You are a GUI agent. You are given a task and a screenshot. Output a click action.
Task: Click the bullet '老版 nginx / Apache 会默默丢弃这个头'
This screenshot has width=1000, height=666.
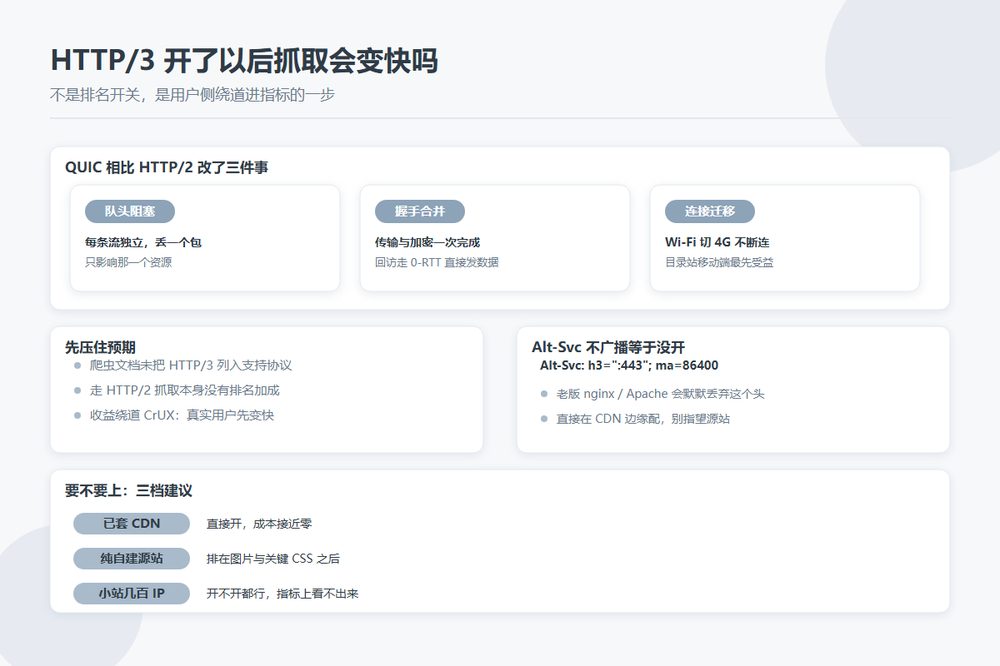pyautogui.click(x=660, y=394)
